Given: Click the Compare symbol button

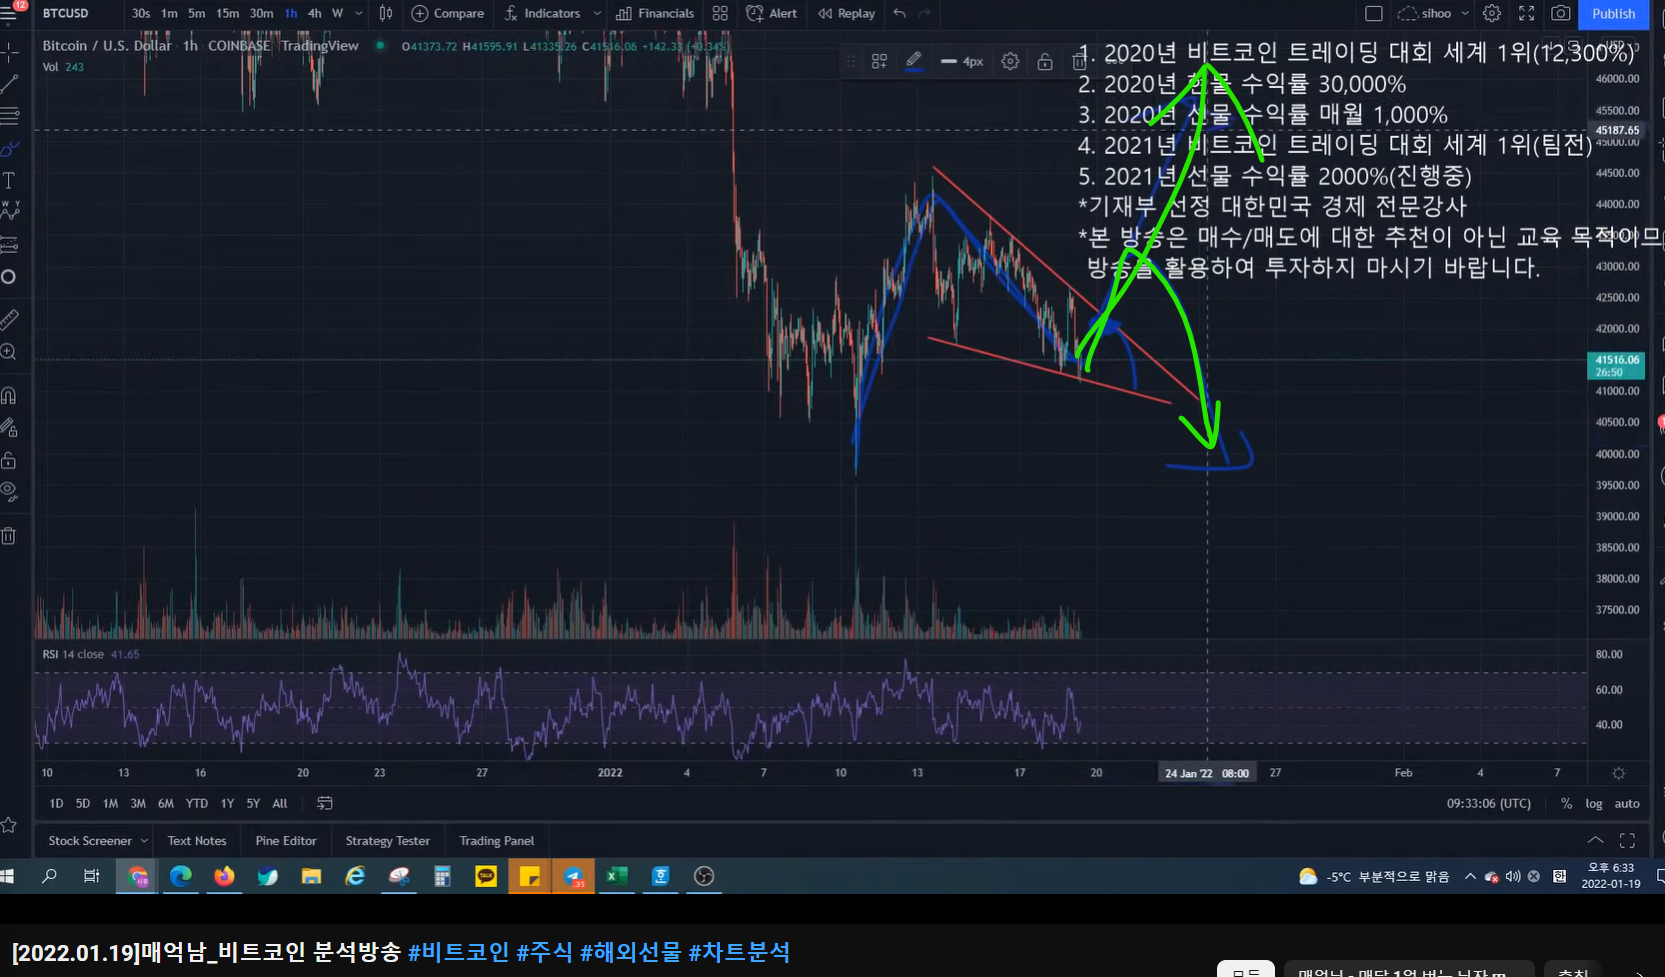Looking at the screenshot, I should click(448, 13).
